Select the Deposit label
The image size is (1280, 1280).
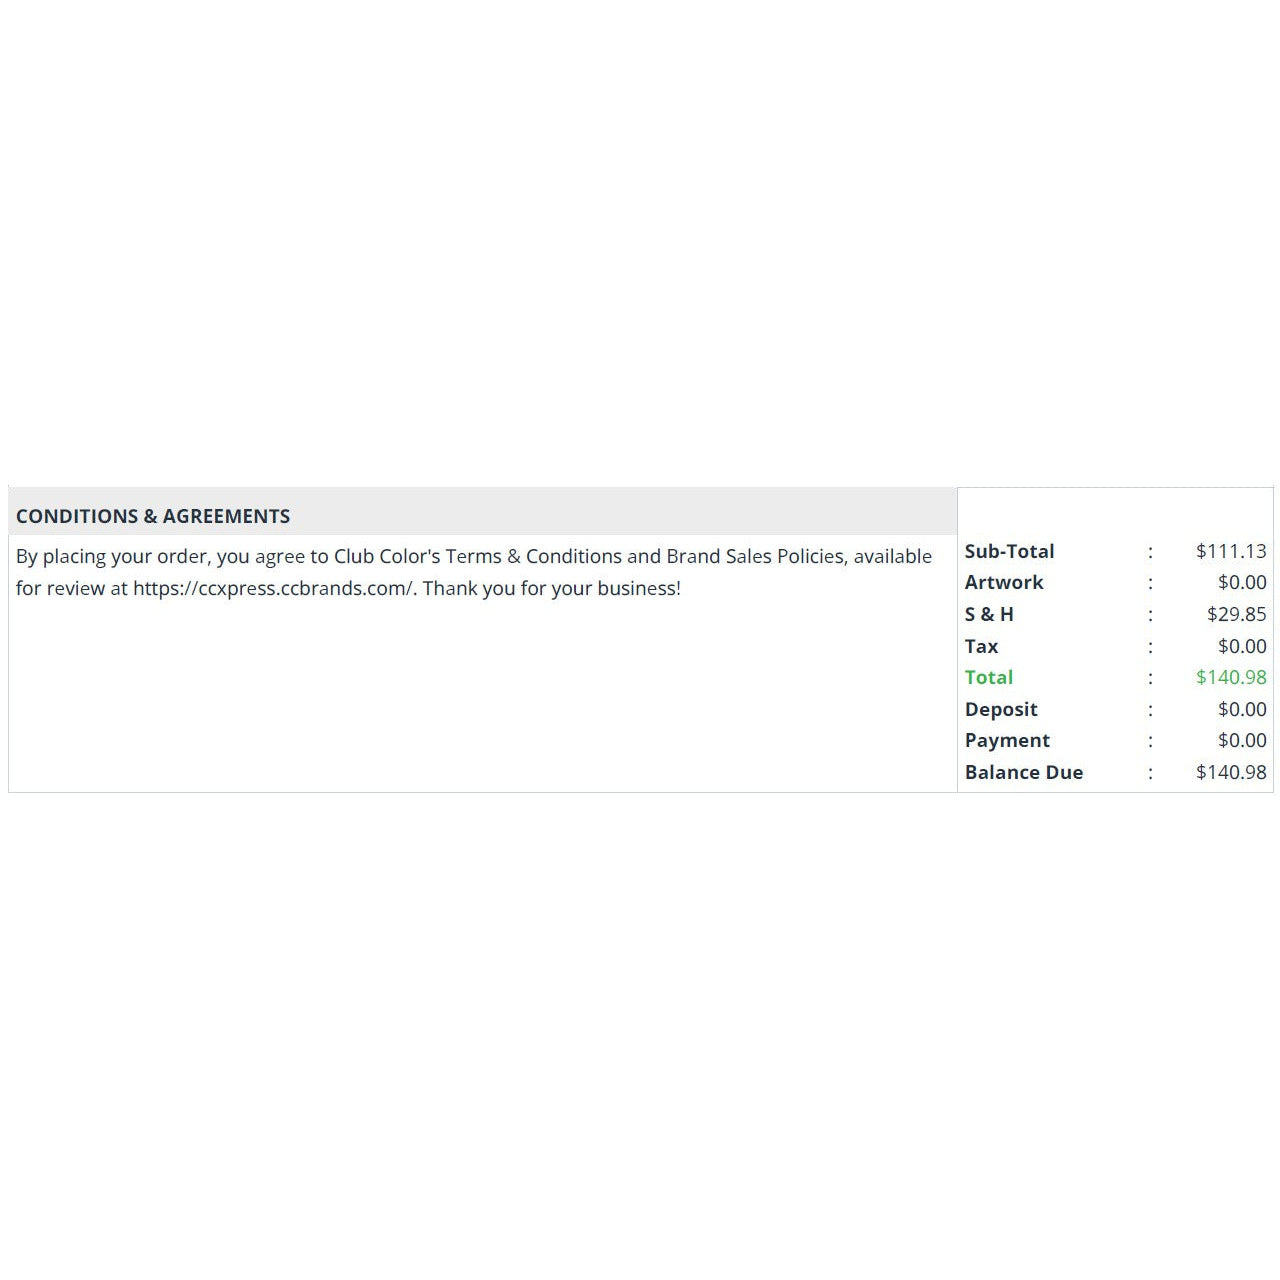coord(1001,709)
